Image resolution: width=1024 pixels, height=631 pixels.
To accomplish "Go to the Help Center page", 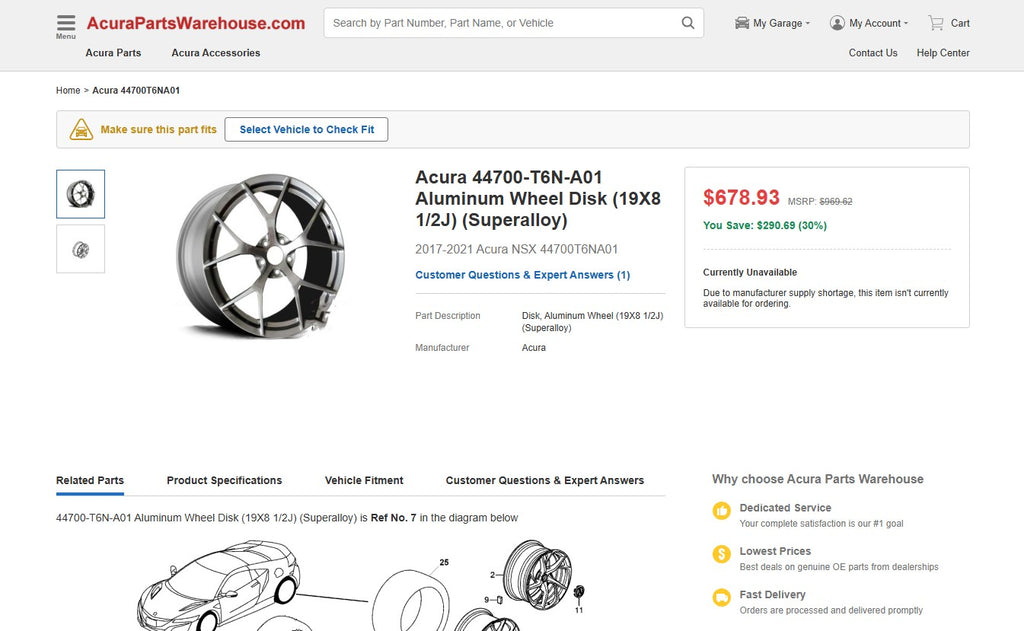I will click(942, 53).
